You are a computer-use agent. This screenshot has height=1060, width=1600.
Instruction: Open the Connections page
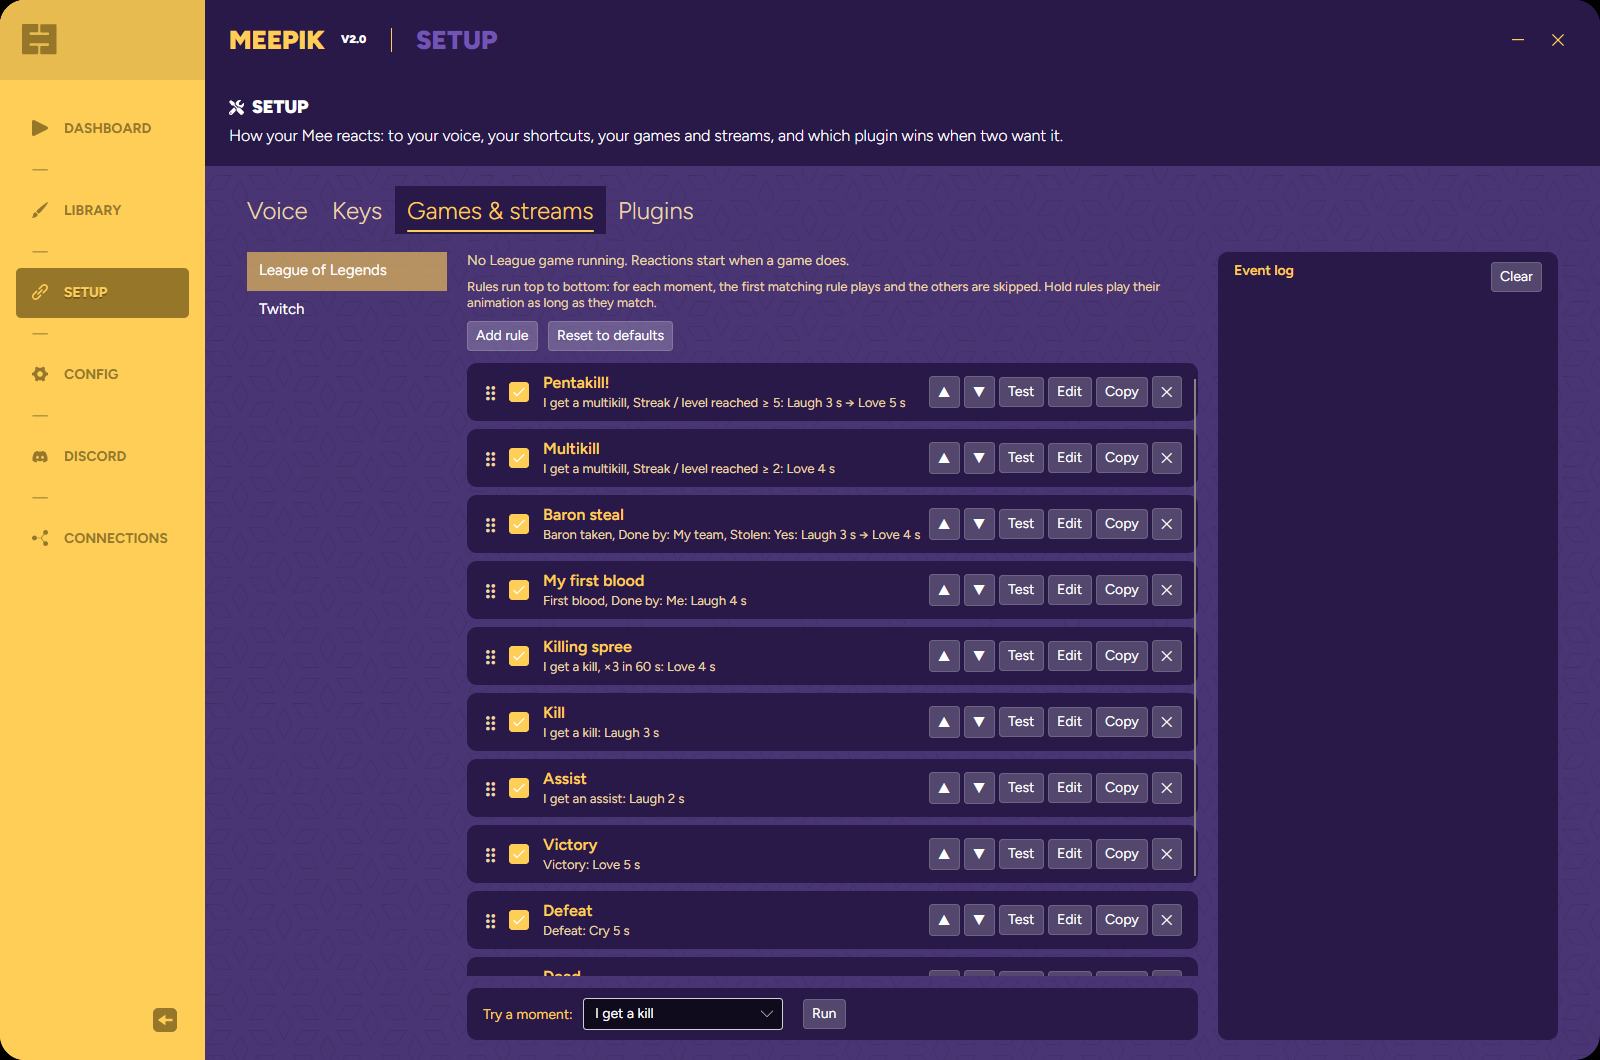[x=102, y=538]
